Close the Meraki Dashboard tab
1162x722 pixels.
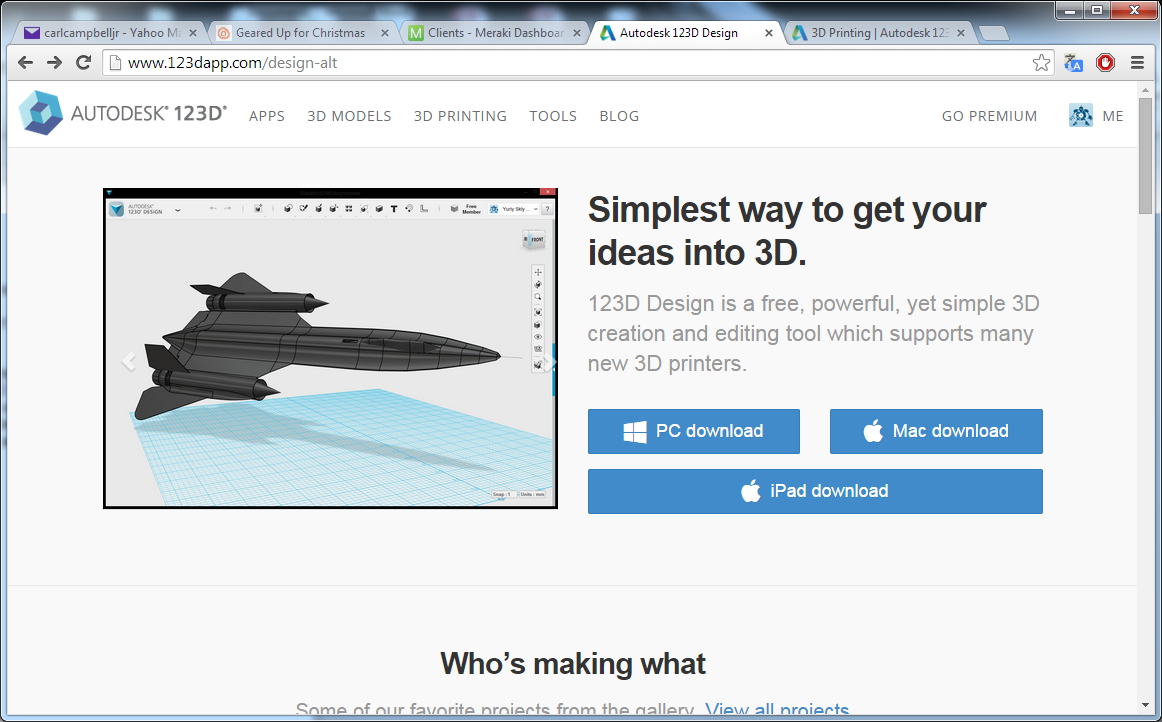[577, 33]
